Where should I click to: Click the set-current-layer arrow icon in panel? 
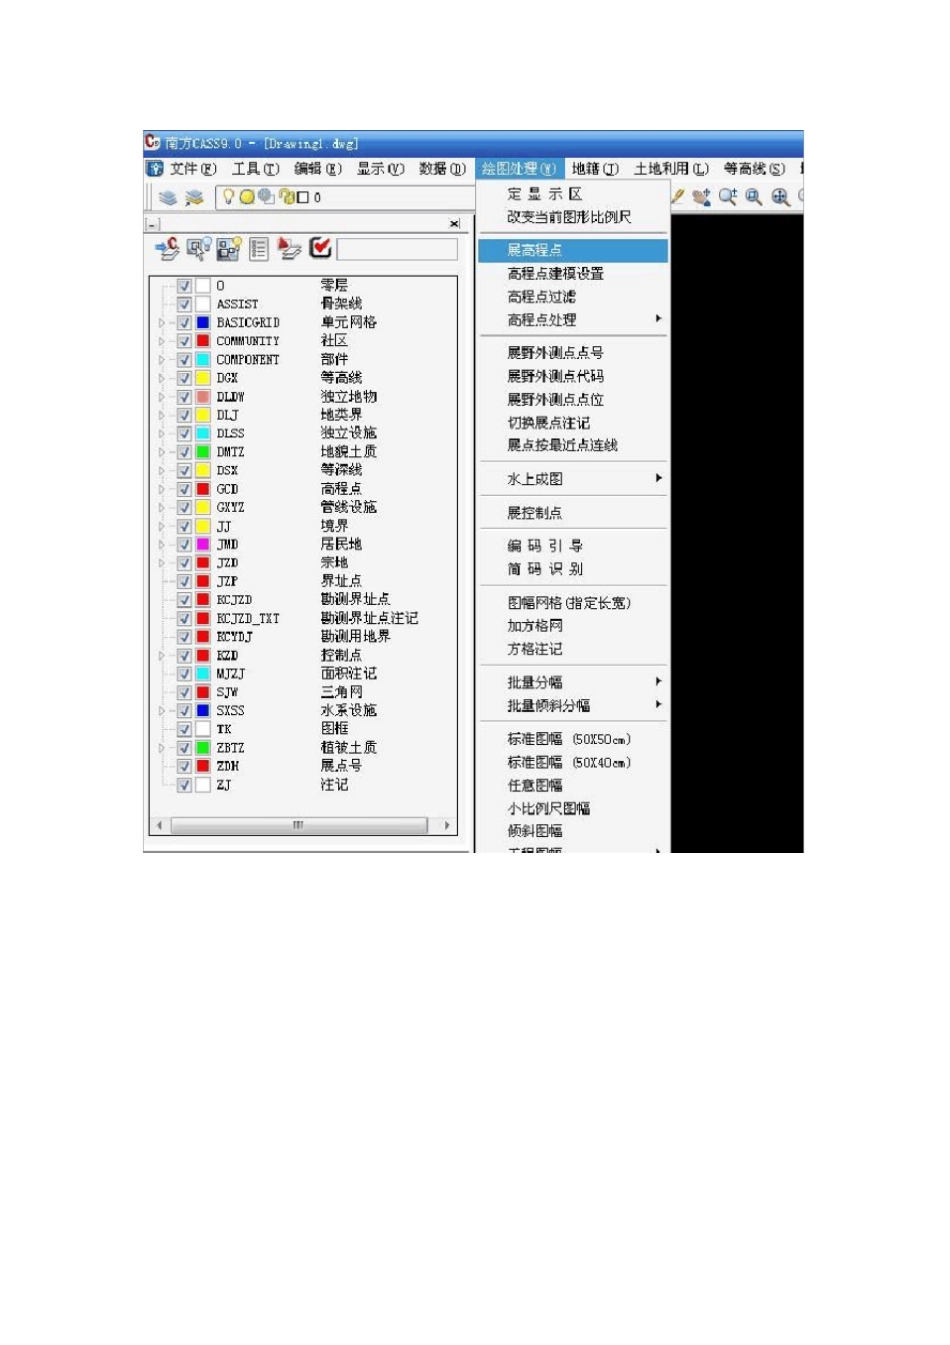pos(167,248)
